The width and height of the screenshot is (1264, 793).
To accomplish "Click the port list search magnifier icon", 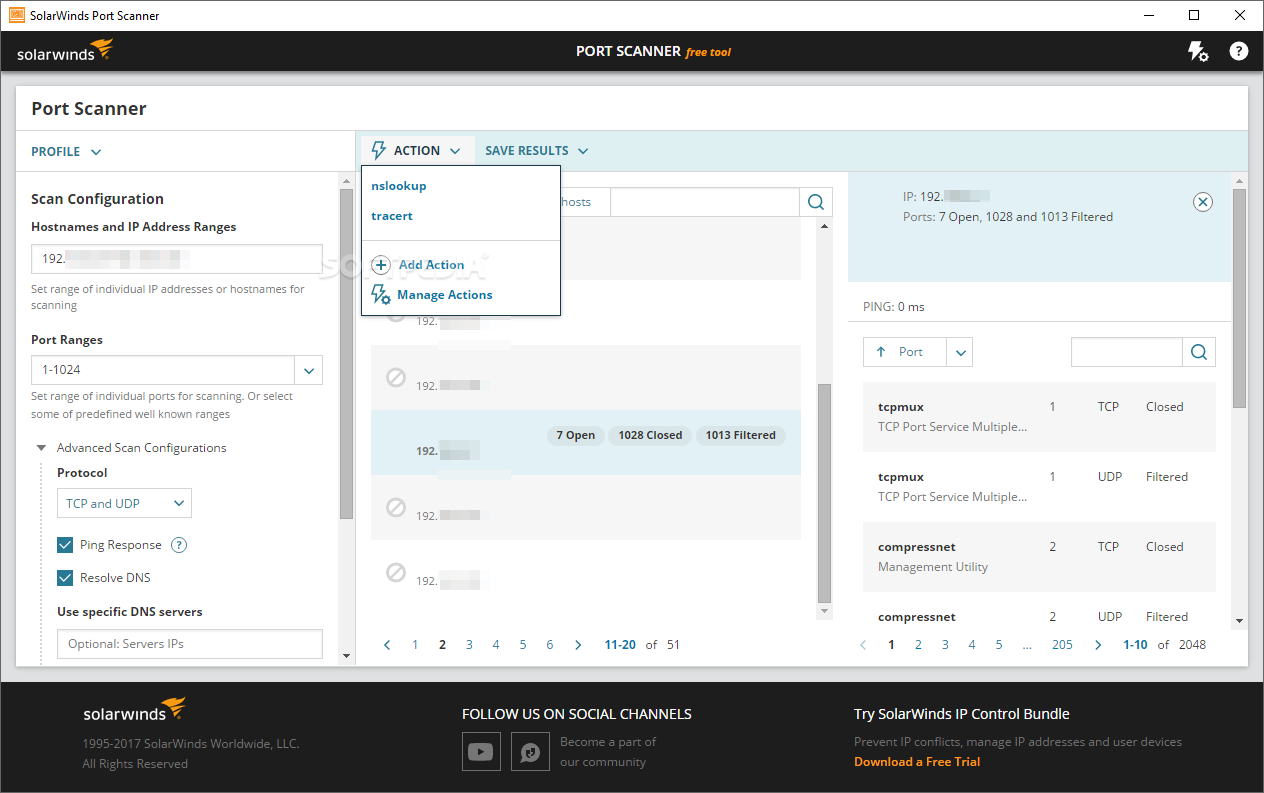I will [1199, 352].
